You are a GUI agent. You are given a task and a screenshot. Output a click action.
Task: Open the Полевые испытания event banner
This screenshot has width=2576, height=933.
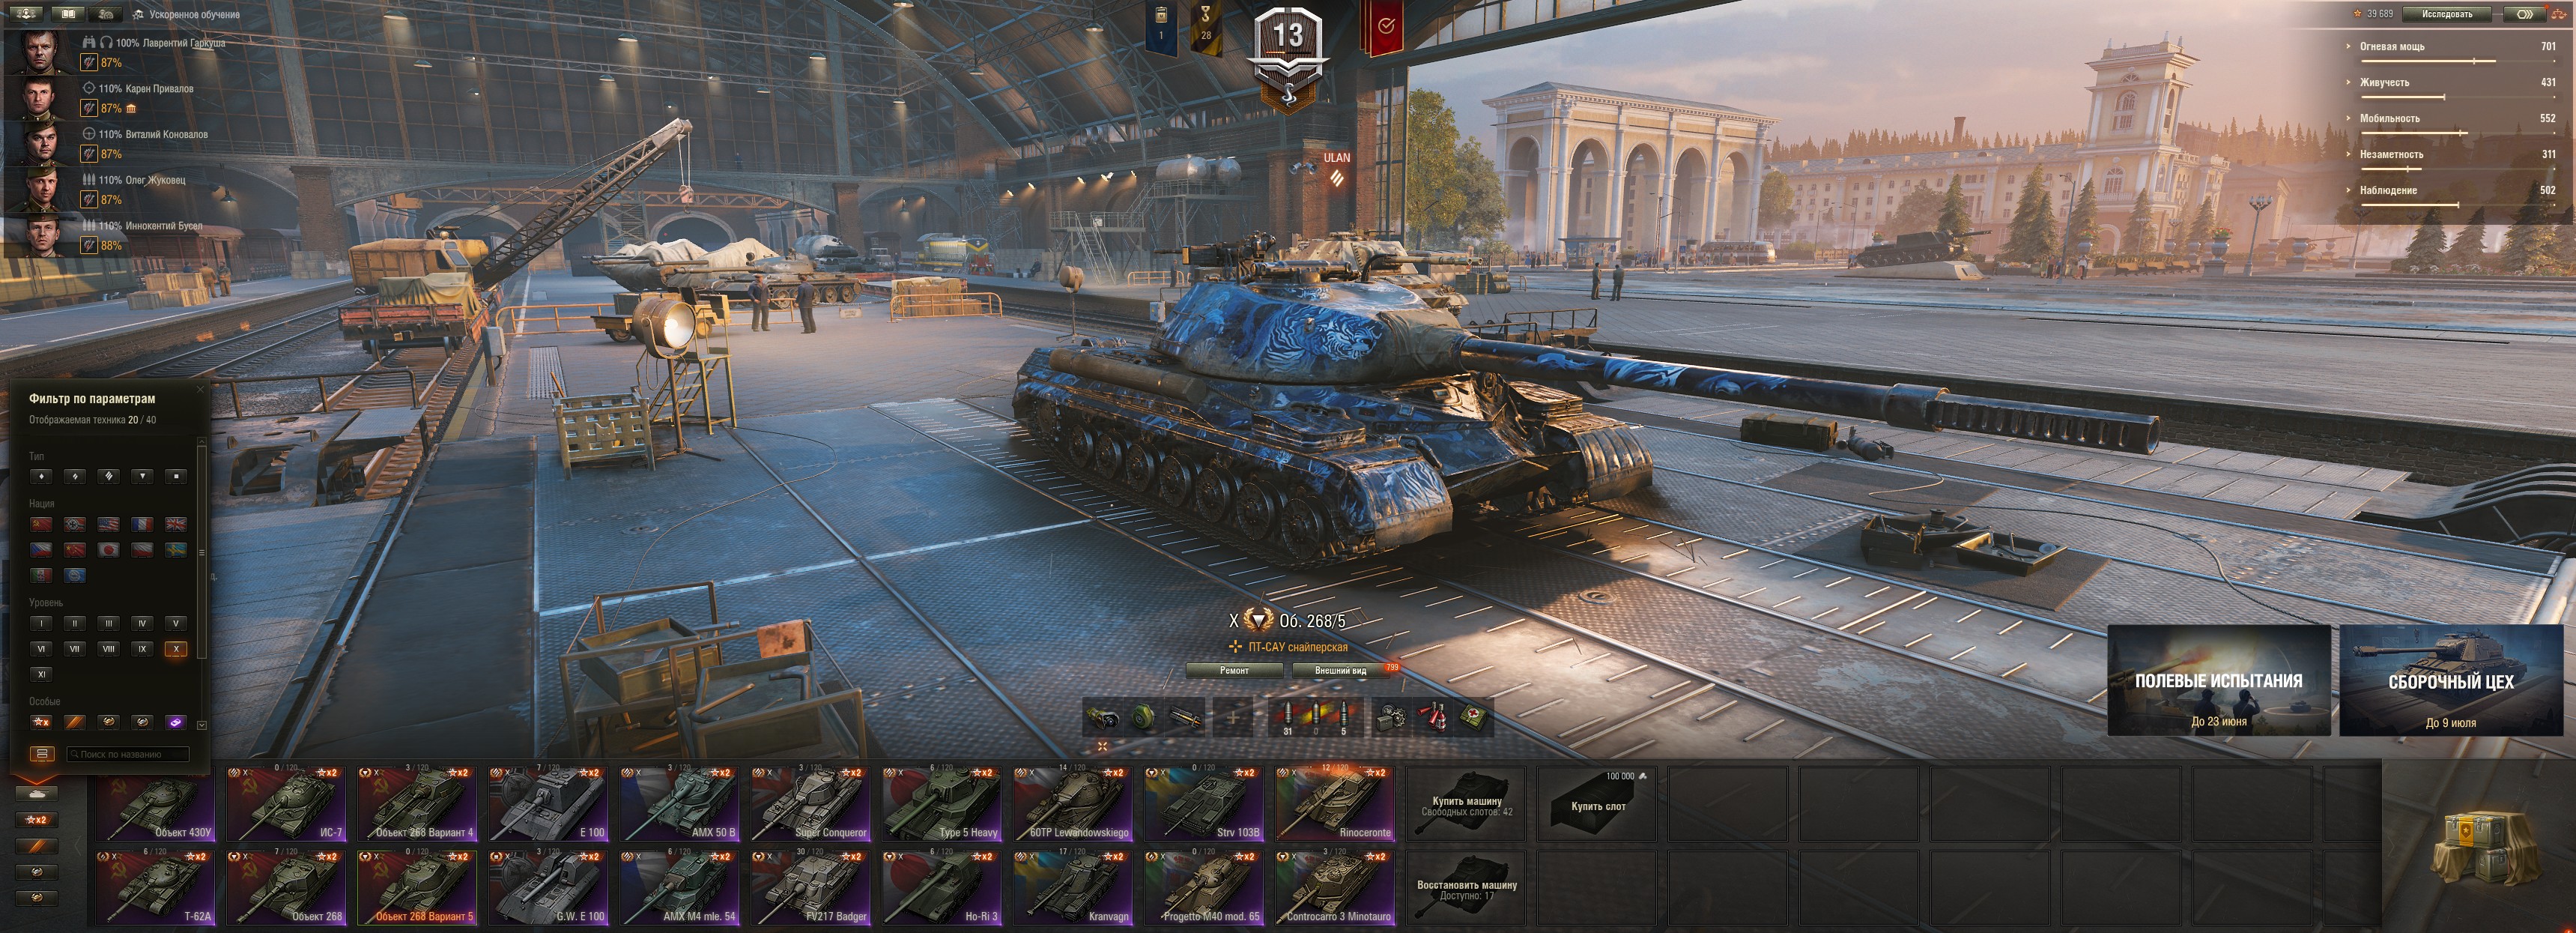(2218, 680)
